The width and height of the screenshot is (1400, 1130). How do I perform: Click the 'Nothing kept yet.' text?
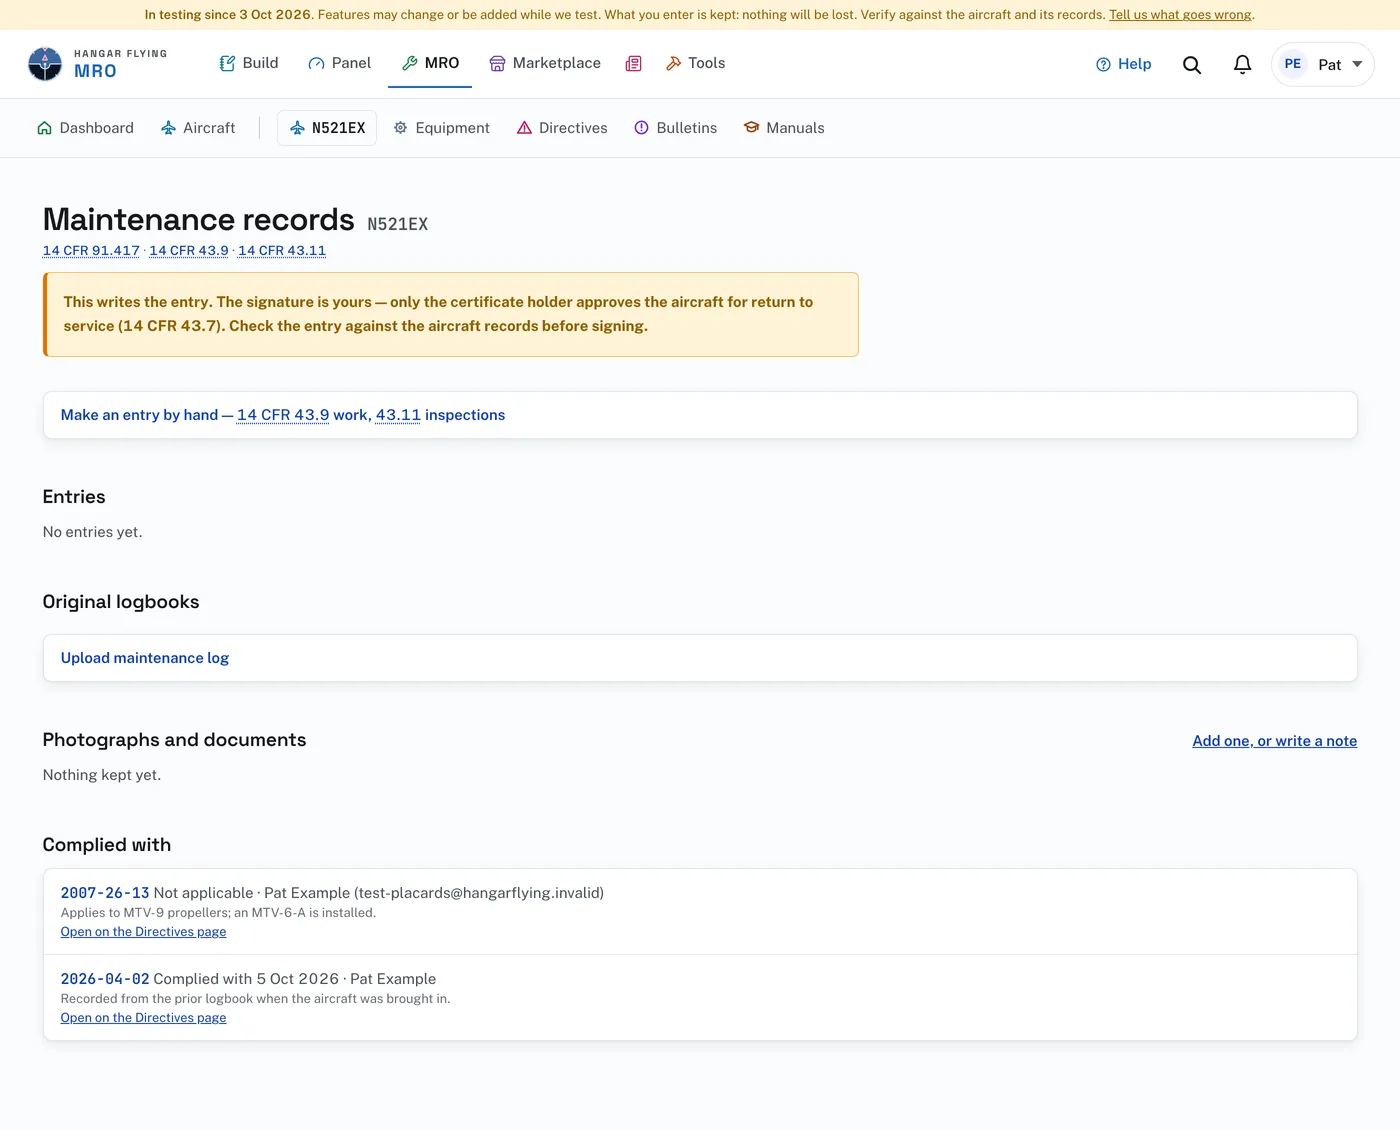click(101, 775)
